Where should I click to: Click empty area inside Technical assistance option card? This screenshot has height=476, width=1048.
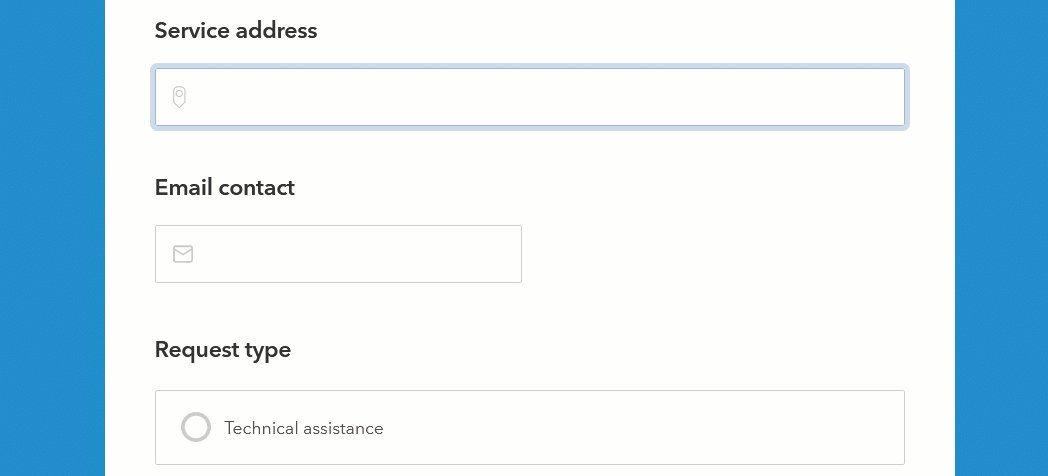point(650,428)
